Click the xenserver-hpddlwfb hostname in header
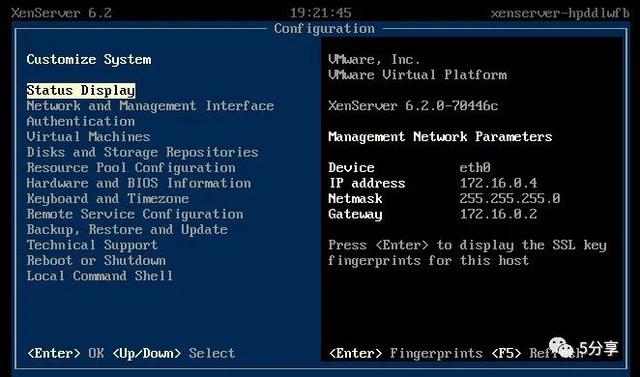640x377 pixels. pyautogui.click(x=560, y=13)
